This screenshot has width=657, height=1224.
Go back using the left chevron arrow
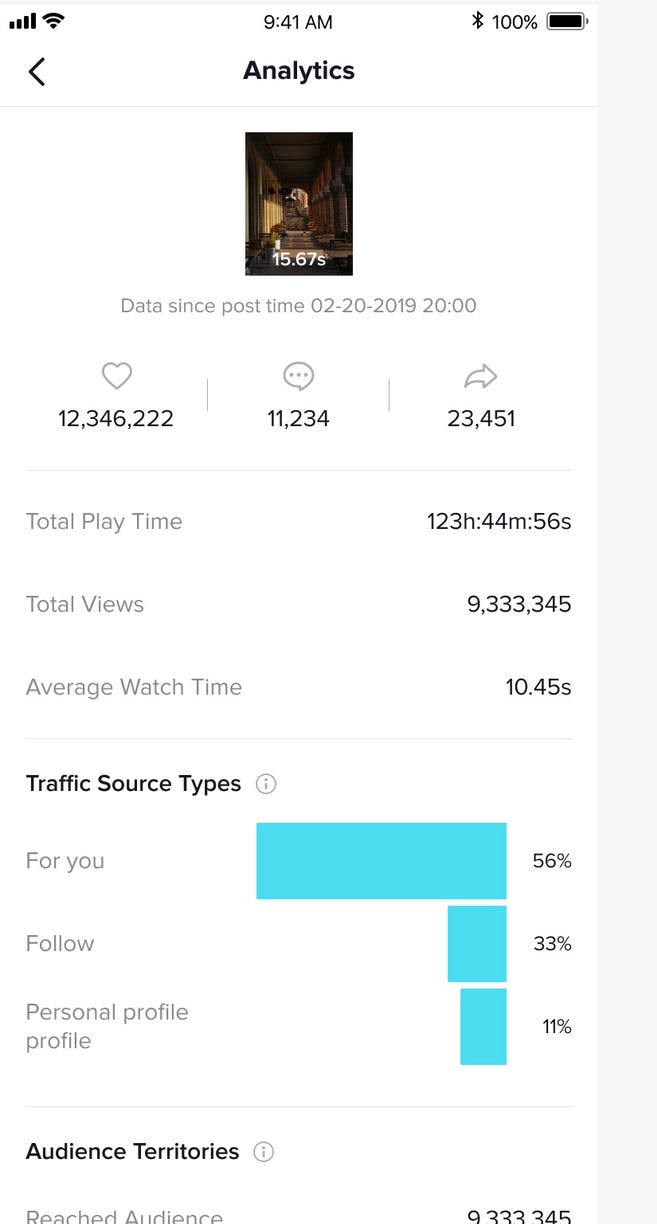37,71
